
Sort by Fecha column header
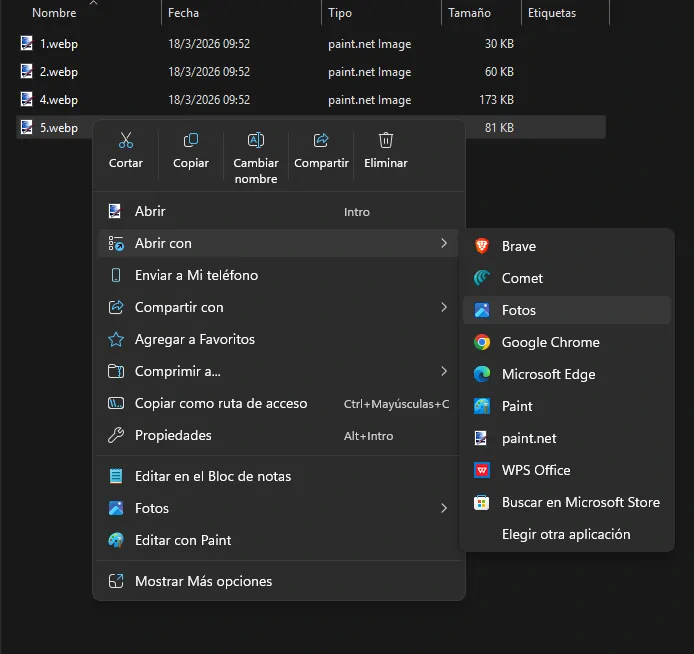(183, 13)
